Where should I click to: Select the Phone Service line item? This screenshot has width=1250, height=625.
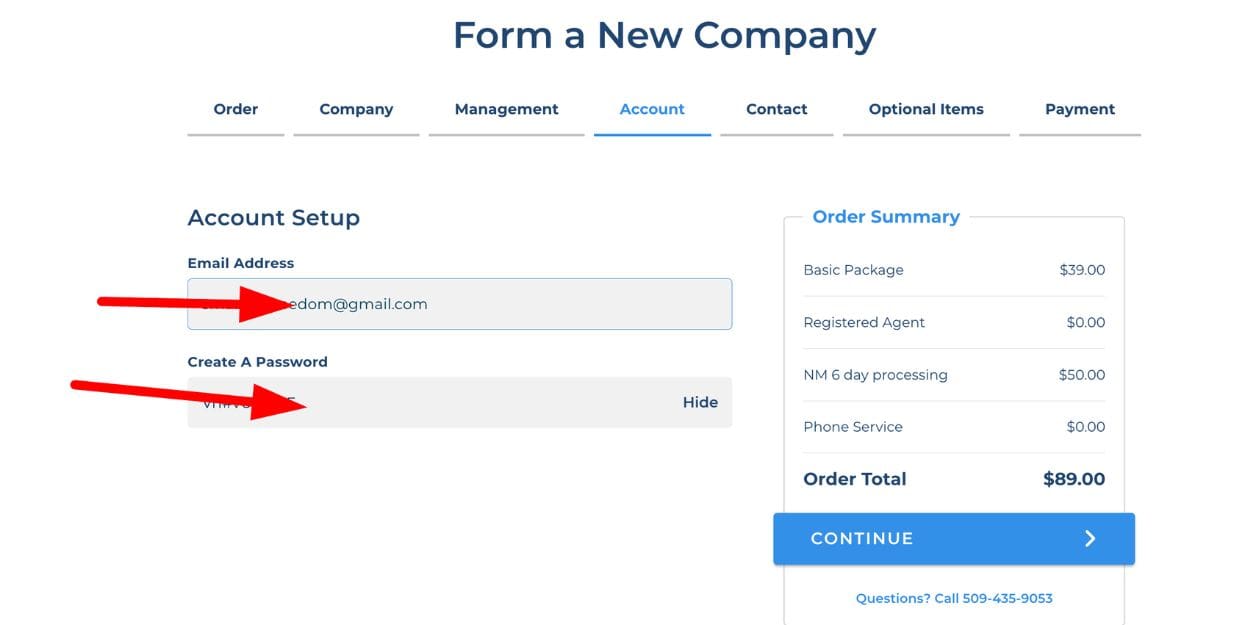point(853,427)
